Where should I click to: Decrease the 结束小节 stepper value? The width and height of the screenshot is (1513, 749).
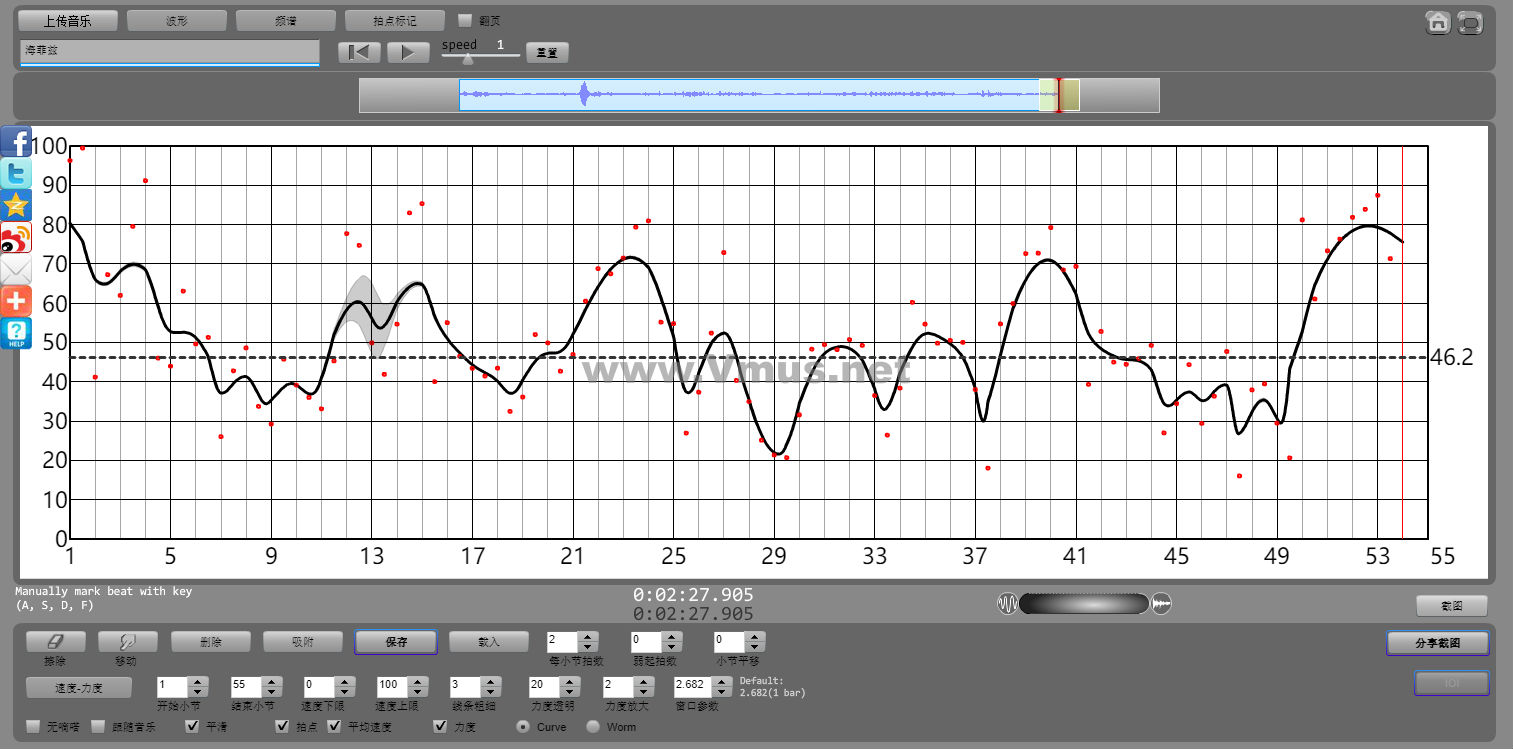[271, 692]
